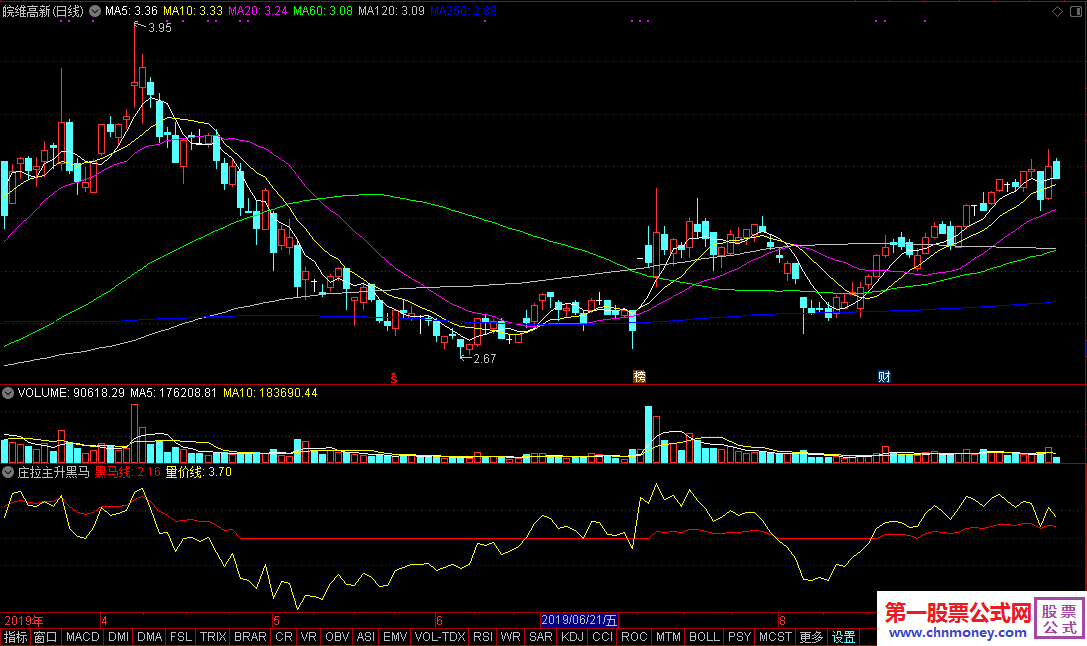Click the MA60: 3.08 label
Image resolution: width=1087 pixels, height=646 pixels.
click(x=322, y=11)
